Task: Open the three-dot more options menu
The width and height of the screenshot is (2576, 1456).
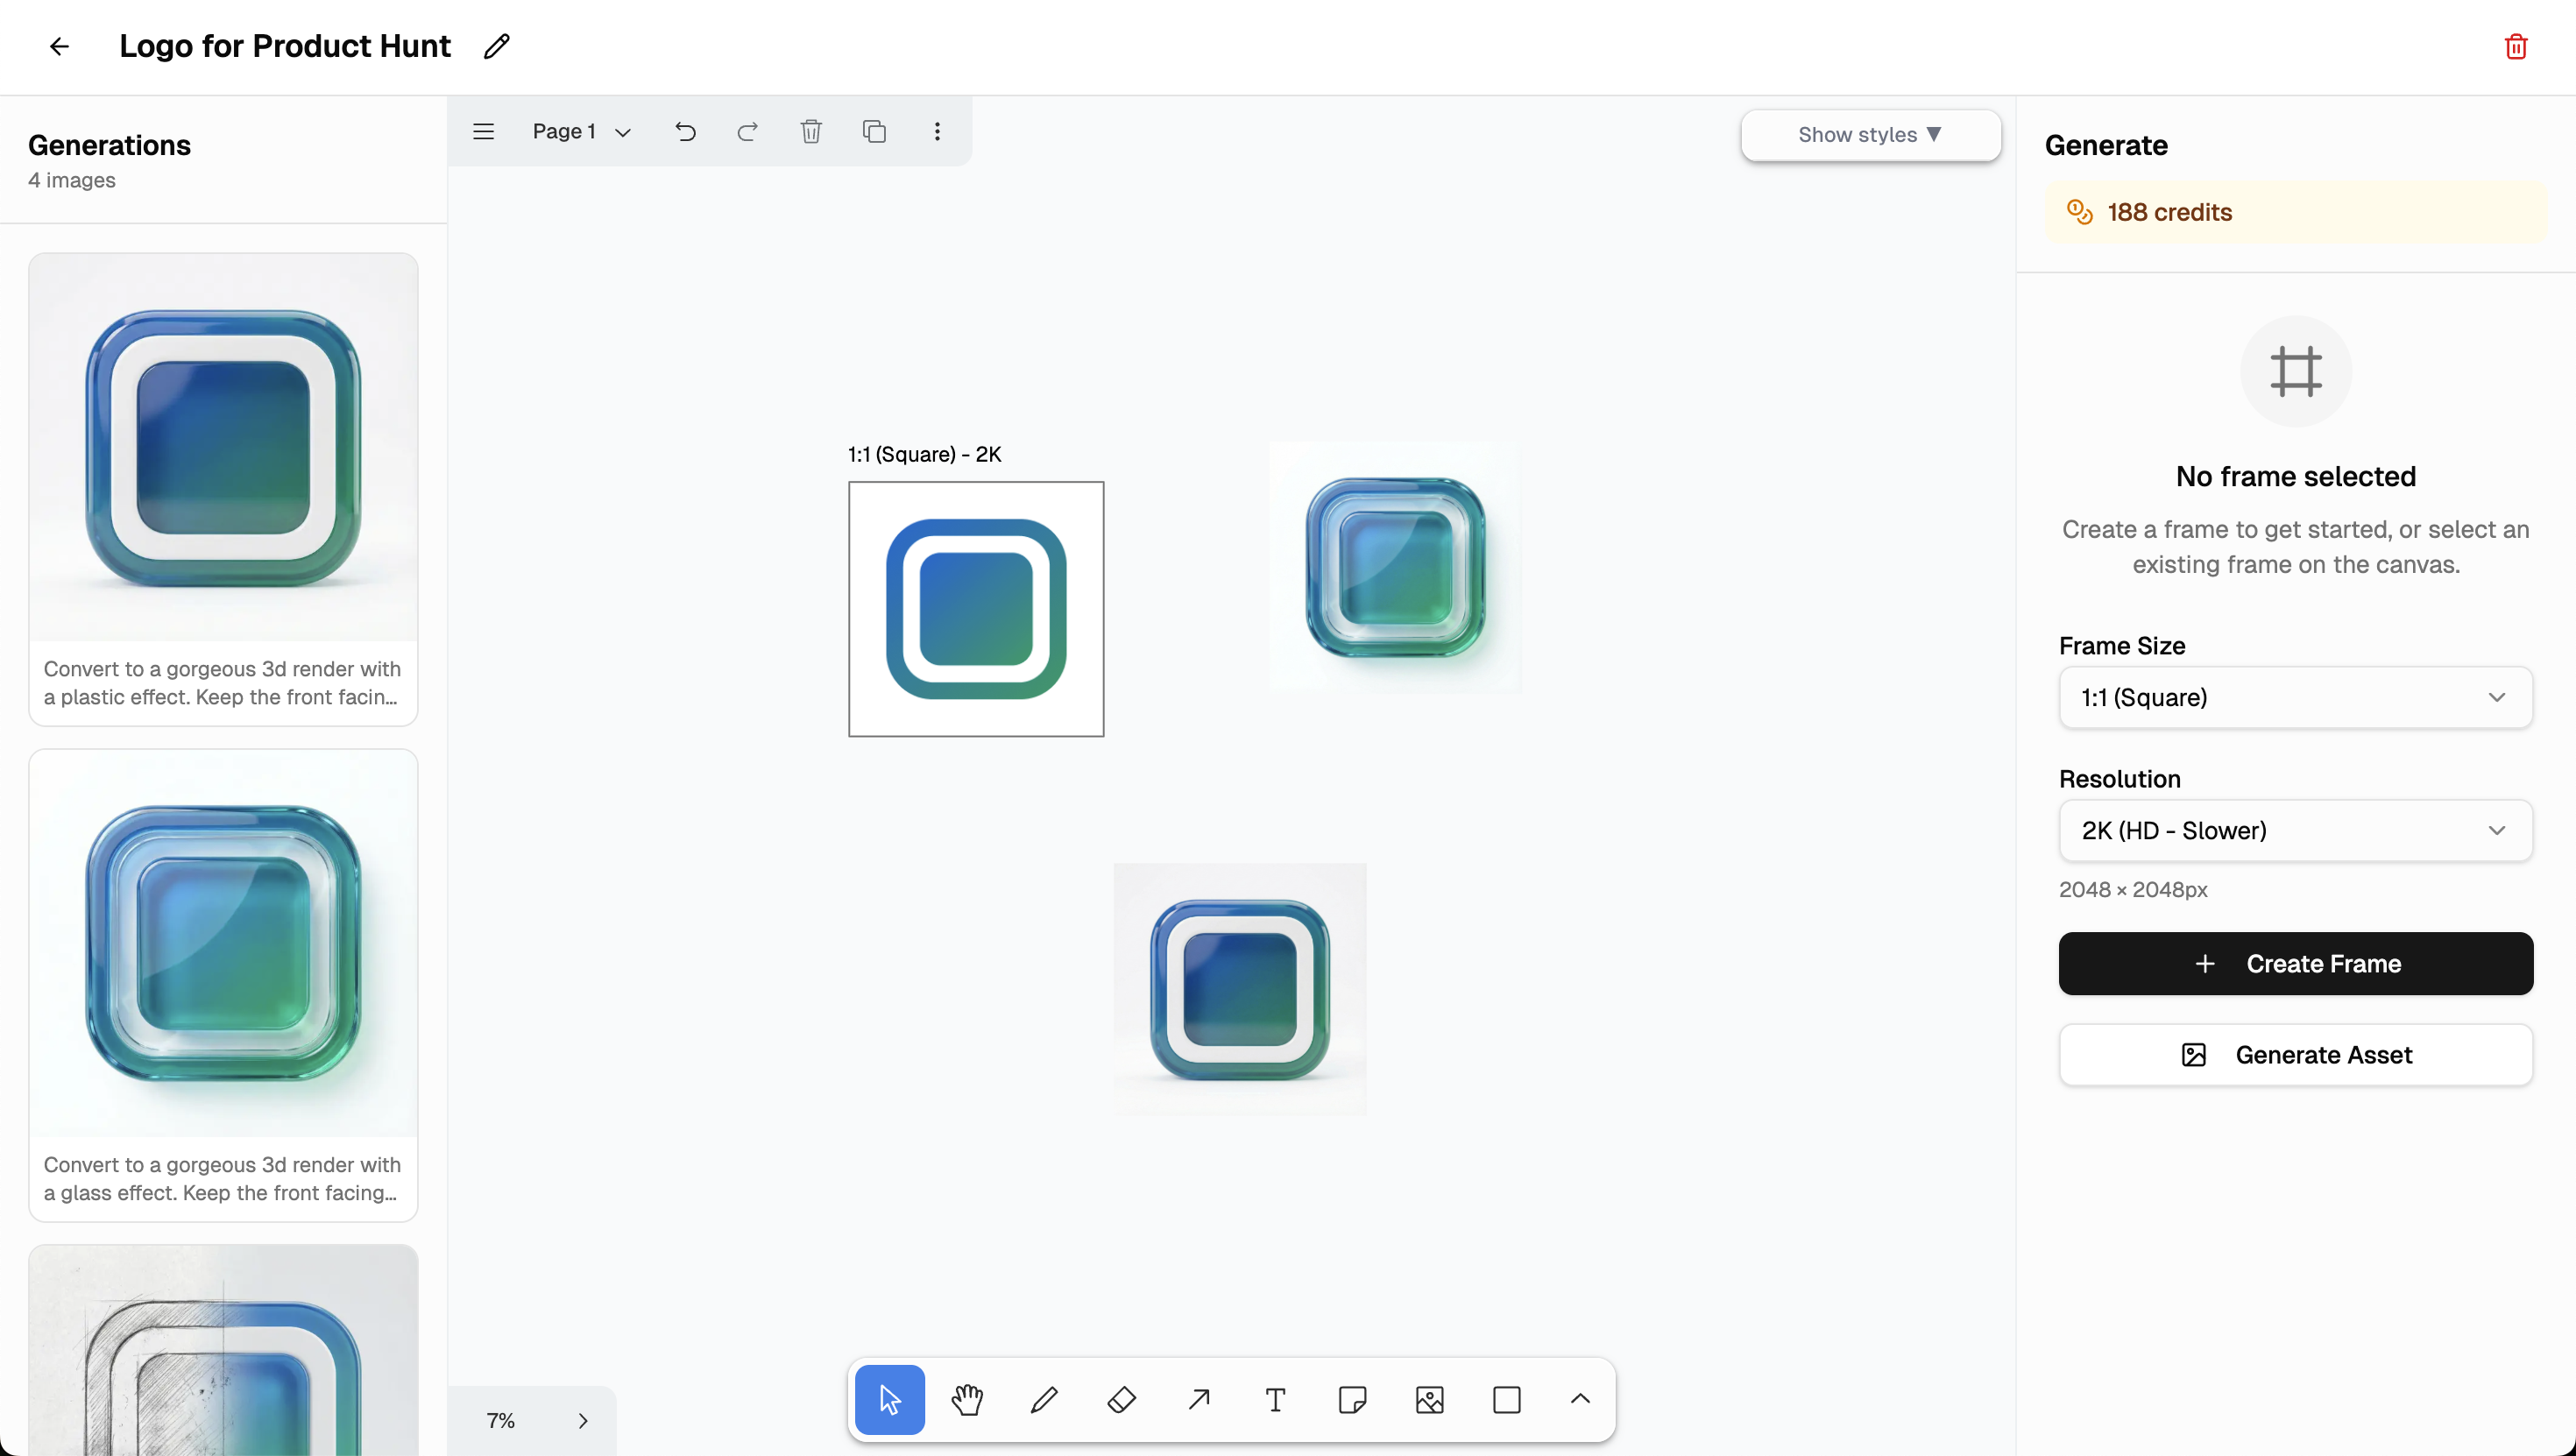Action: (x=937, y=131)
